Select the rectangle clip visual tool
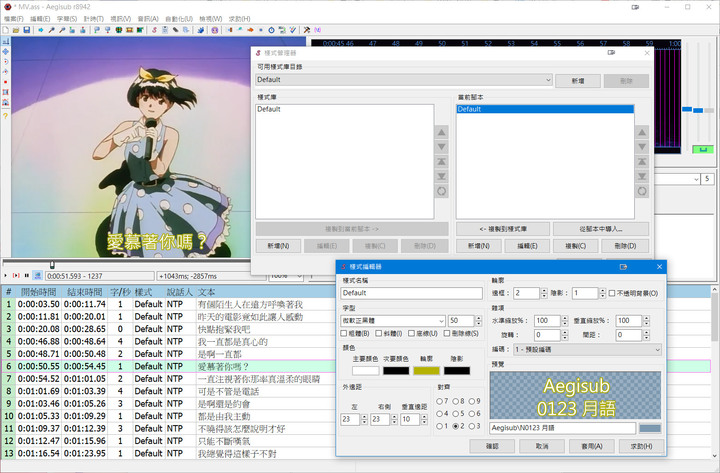The width and height of the screenshot is (720, 473). coord(6,92)
